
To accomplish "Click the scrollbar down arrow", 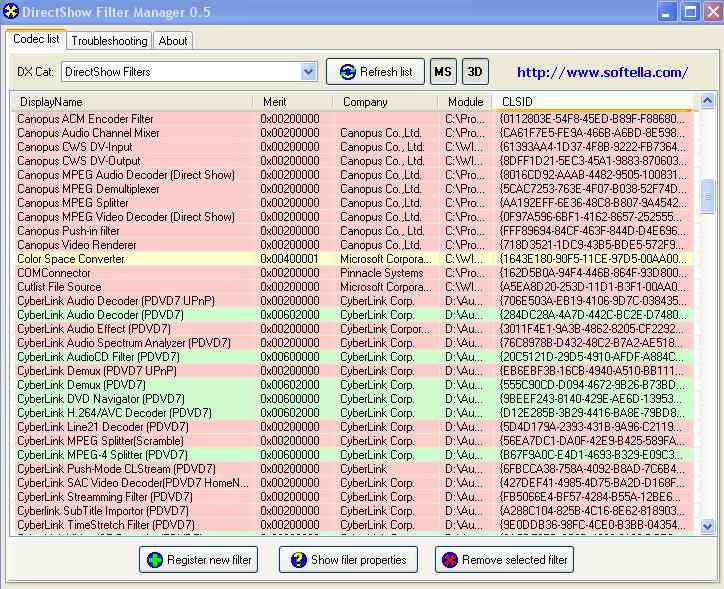I will click(x=707, y=526).
